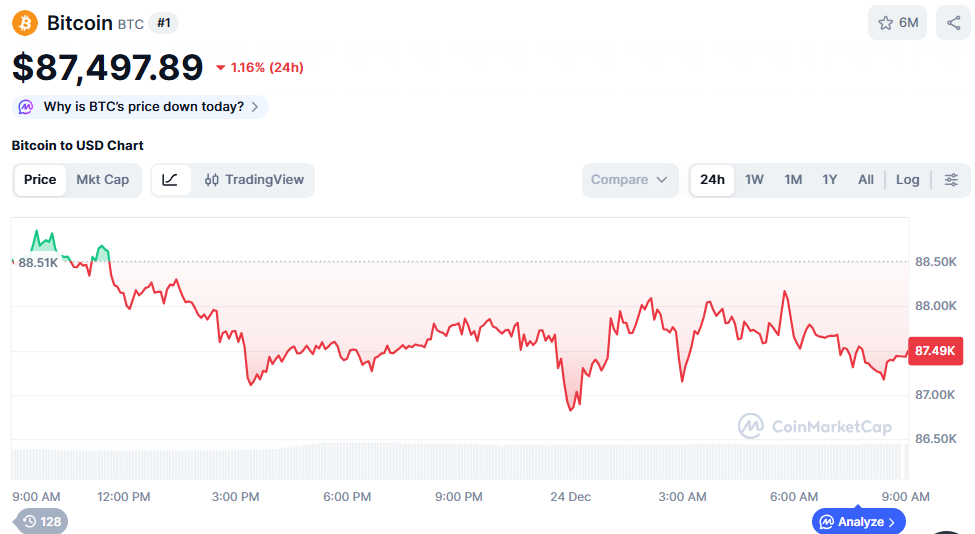The width and height of the screenshot is (975, 534).
Task: Expand the Analyze button chevron
Action: tap(893, 522)
